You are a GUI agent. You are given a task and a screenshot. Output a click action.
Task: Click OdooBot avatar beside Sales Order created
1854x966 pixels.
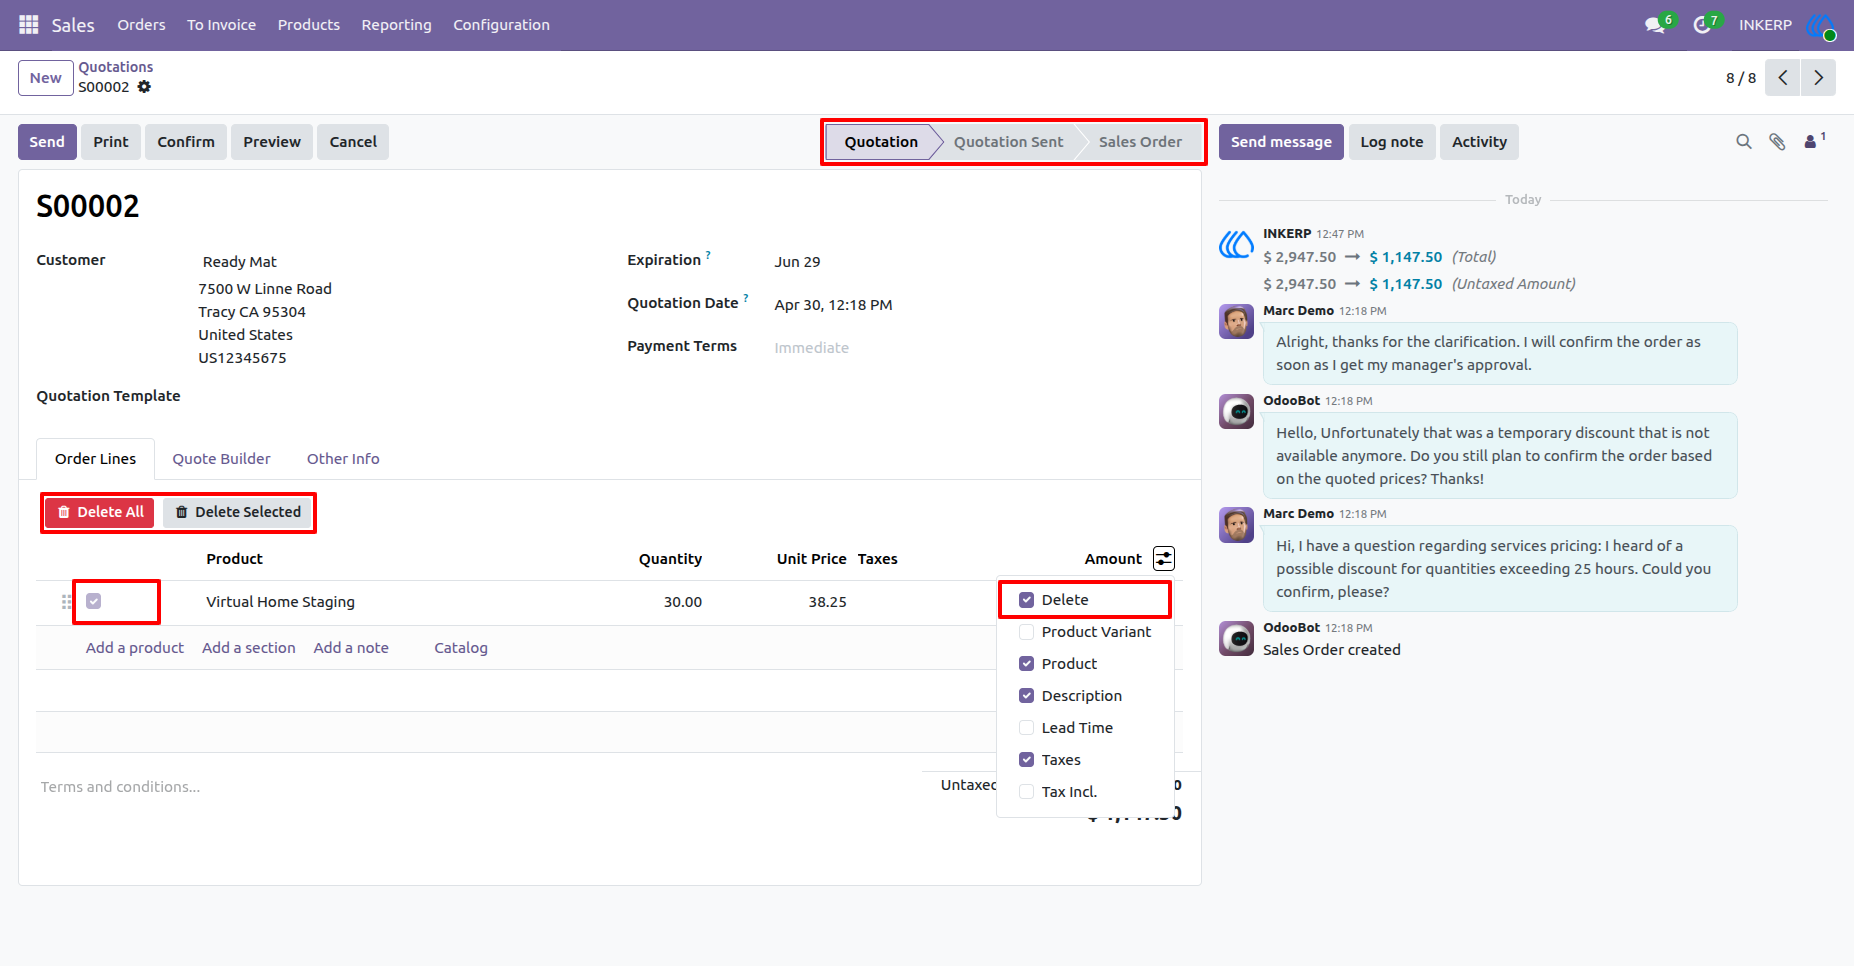(1236, 638)
